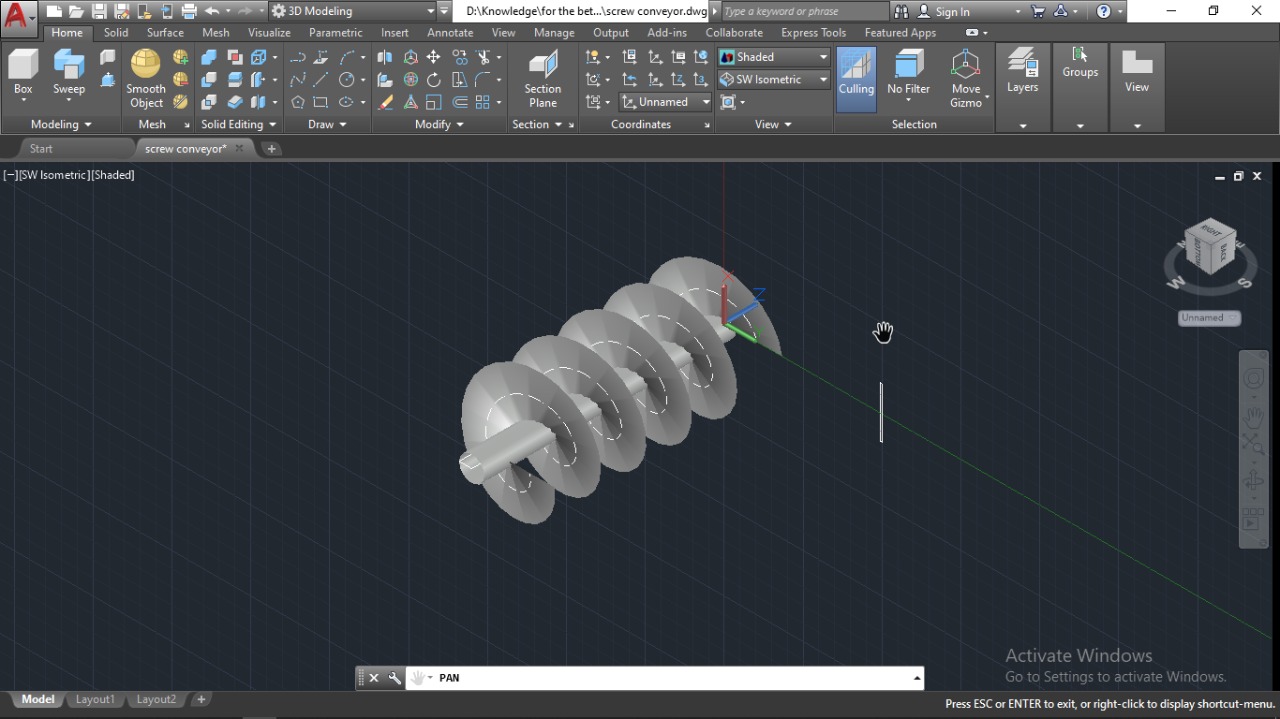Open the Featured Apps tab

tap(900, 32)
